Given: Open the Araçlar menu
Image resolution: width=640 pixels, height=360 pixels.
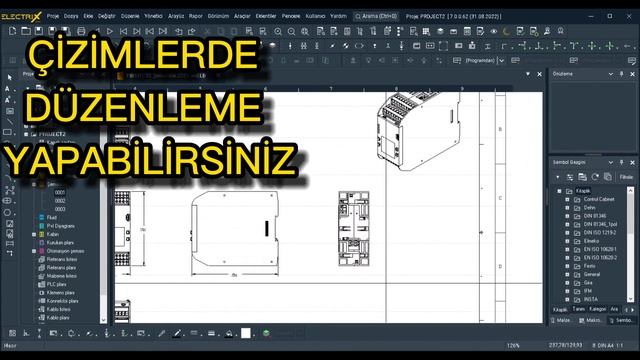Looking at the screenshot, I should [x=242, y=16].
